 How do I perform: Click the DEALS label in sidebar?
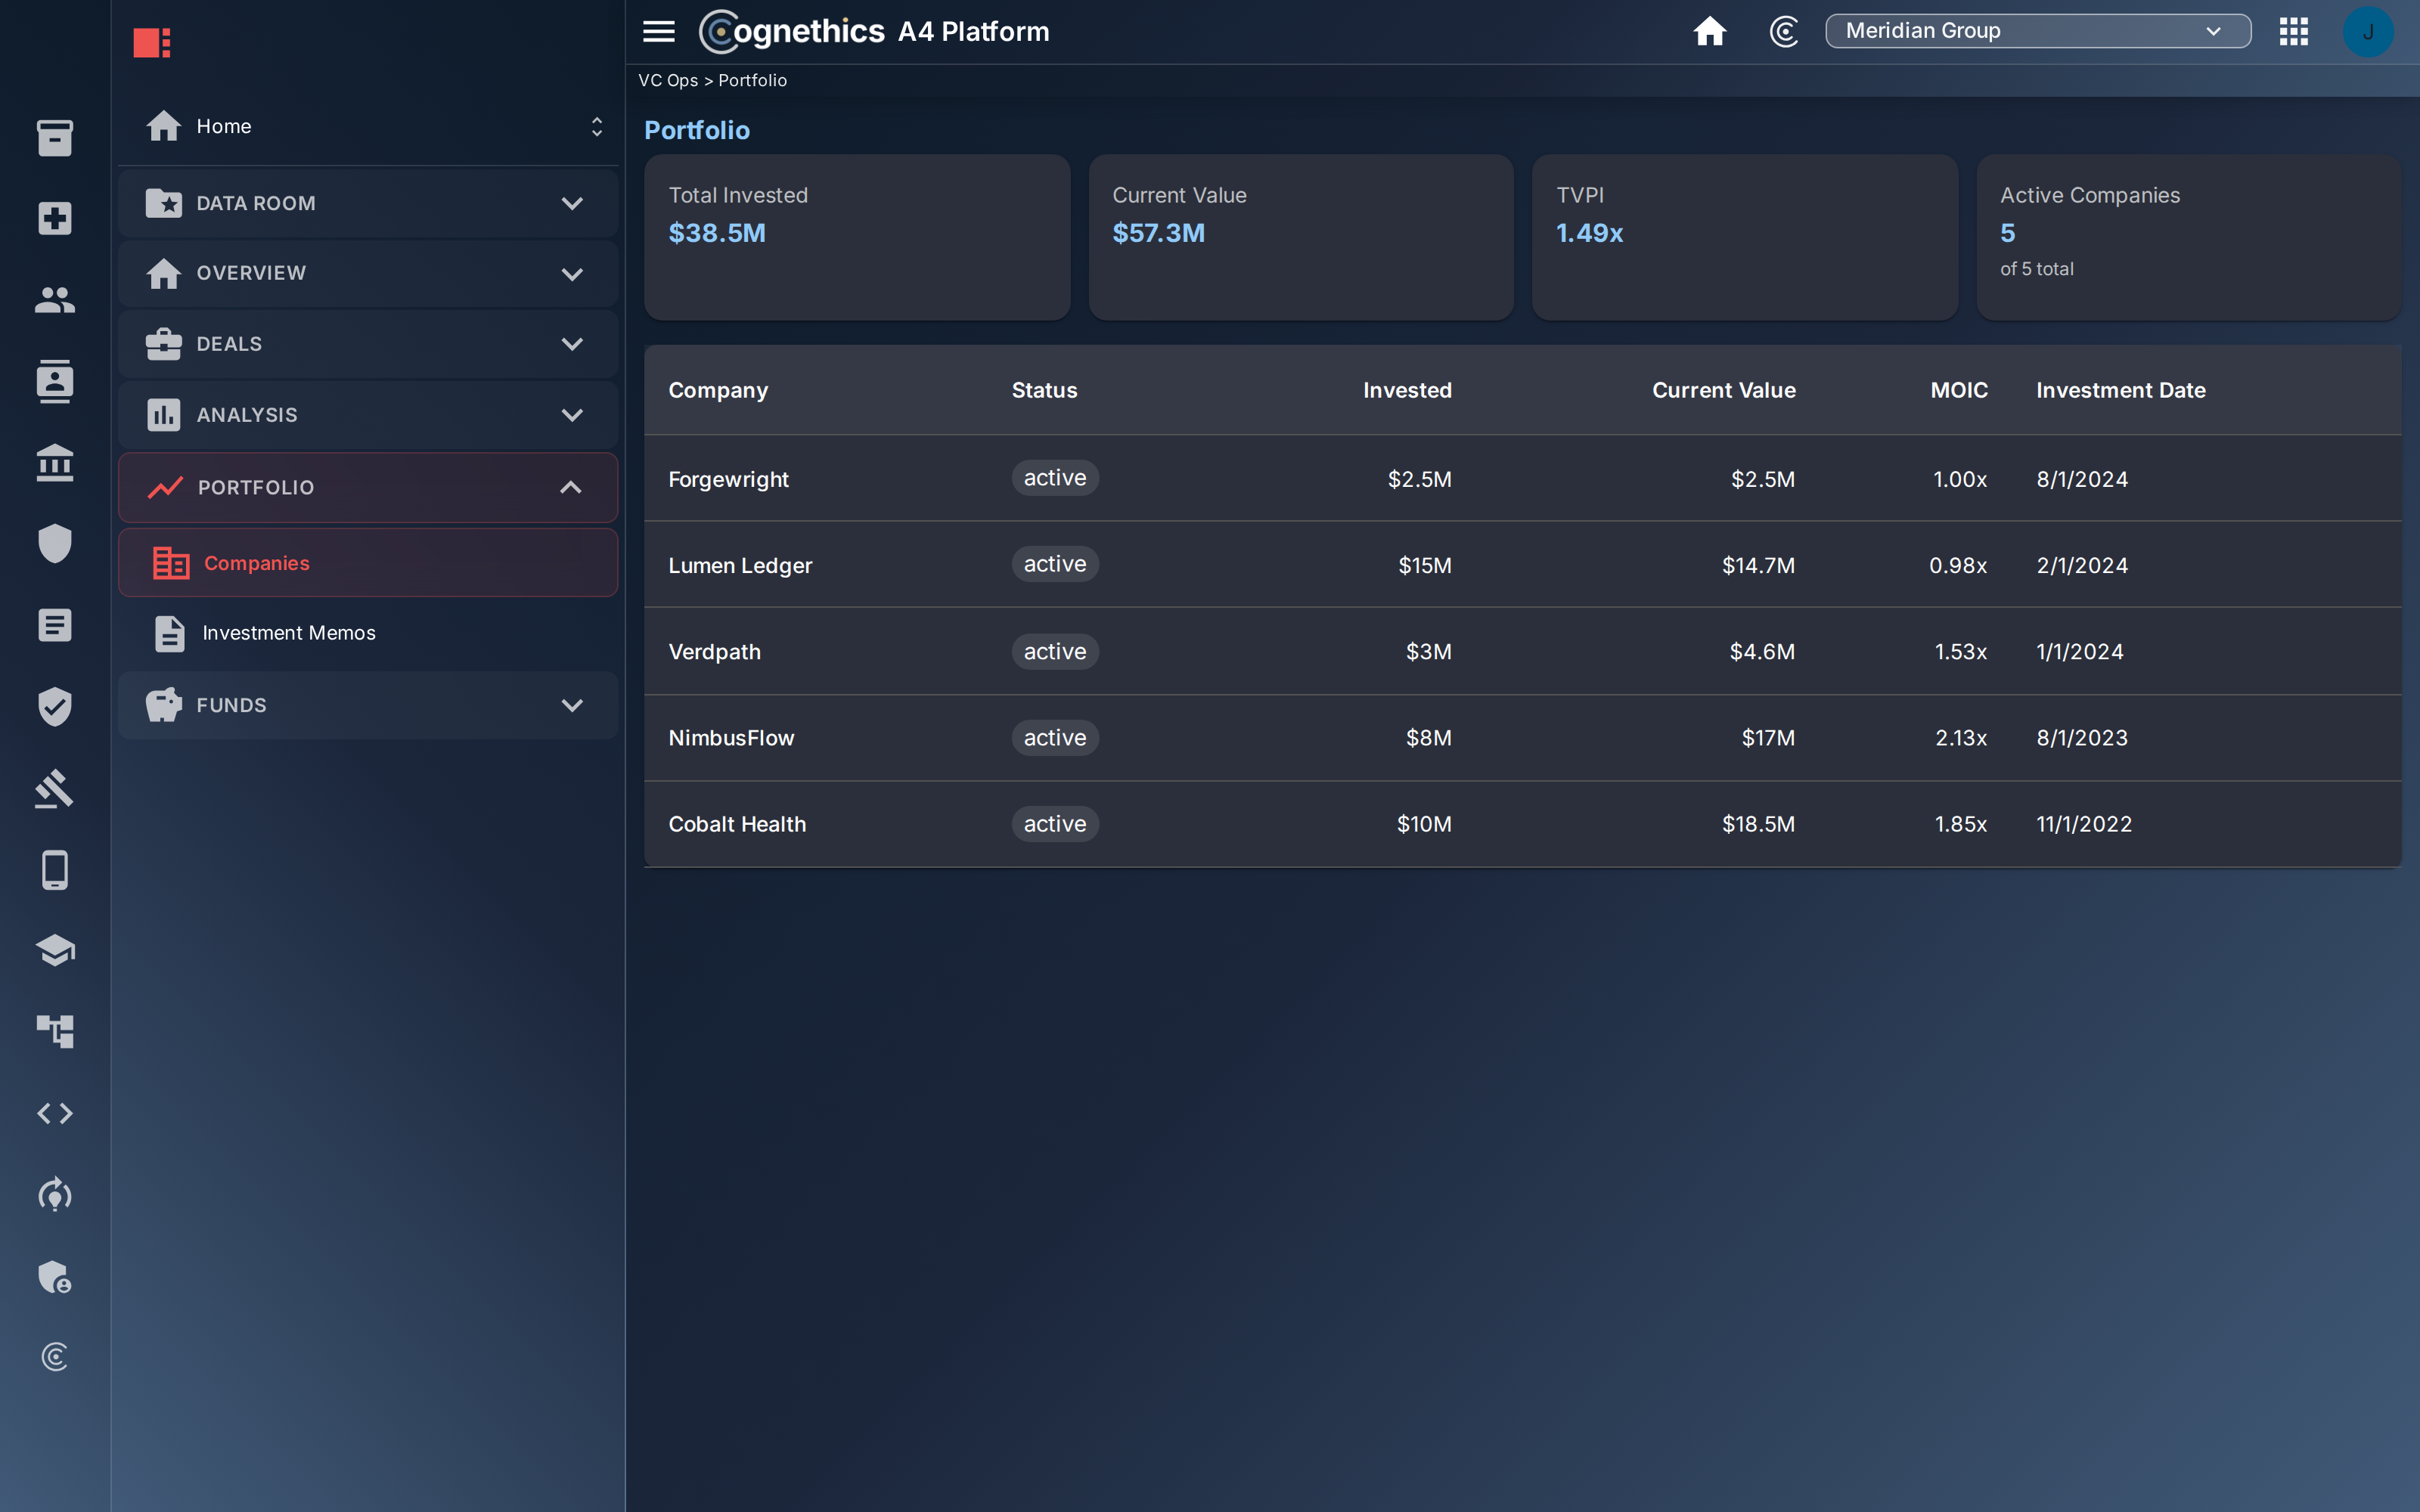pyautogui.click(x=229, y=344)
